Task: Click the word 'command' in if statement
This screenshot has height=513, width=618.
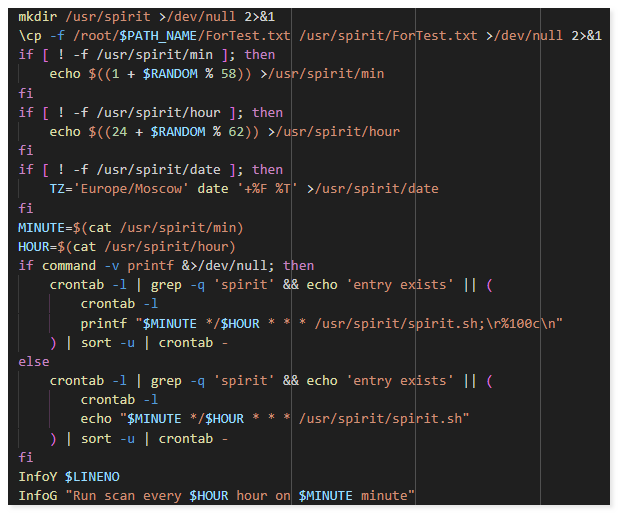Action: (x=68, y=266)
